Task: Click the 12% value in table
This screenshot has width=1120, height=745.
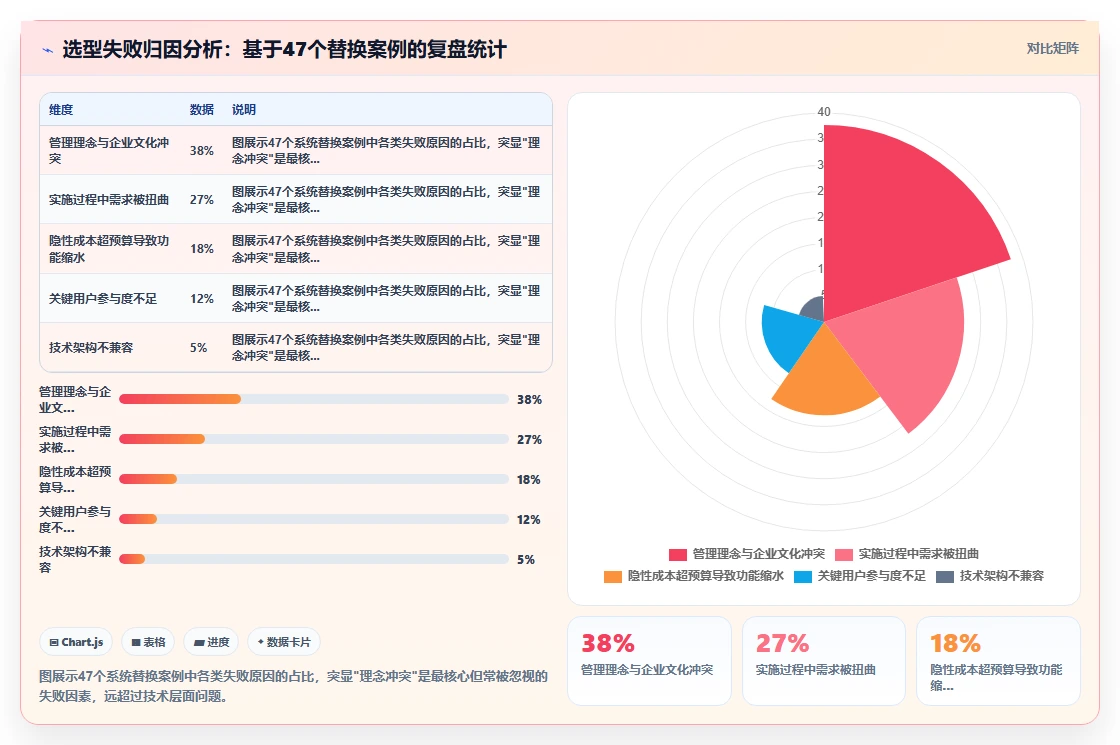Action: (x=201, y=299)
